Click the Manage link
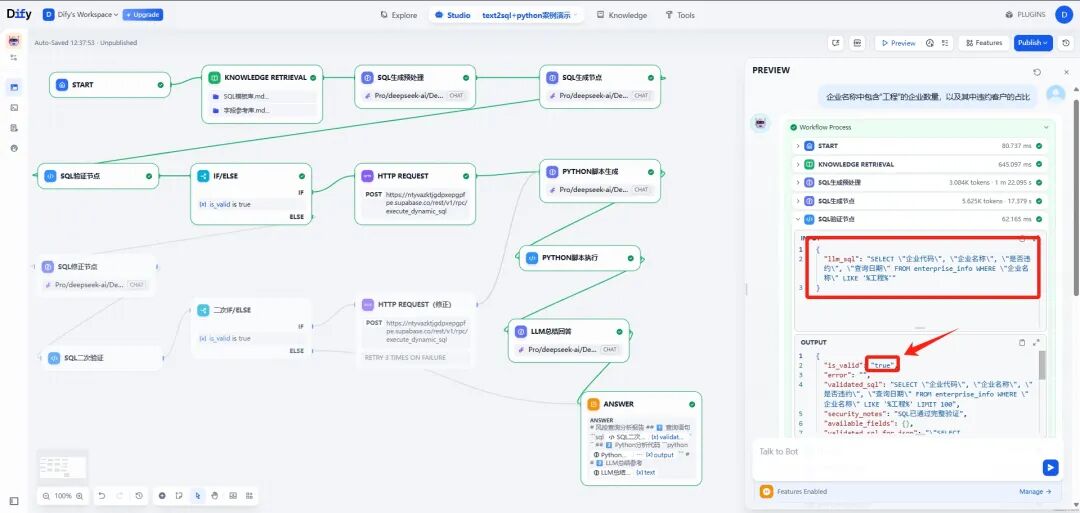 (1035, 492)
